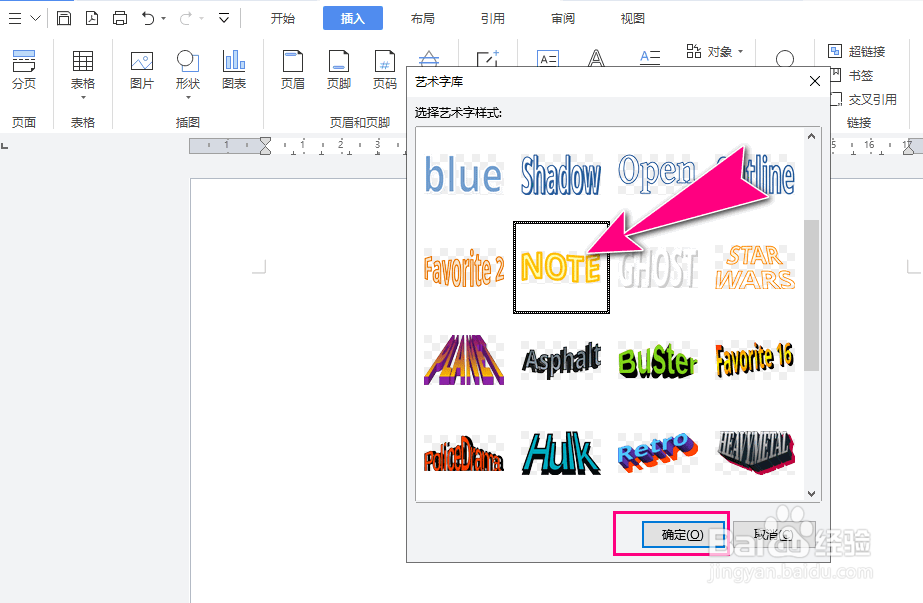Expand the 形状 dropdown arrow
The height and width of the screenshot is (603, 923).
(188, 97)
